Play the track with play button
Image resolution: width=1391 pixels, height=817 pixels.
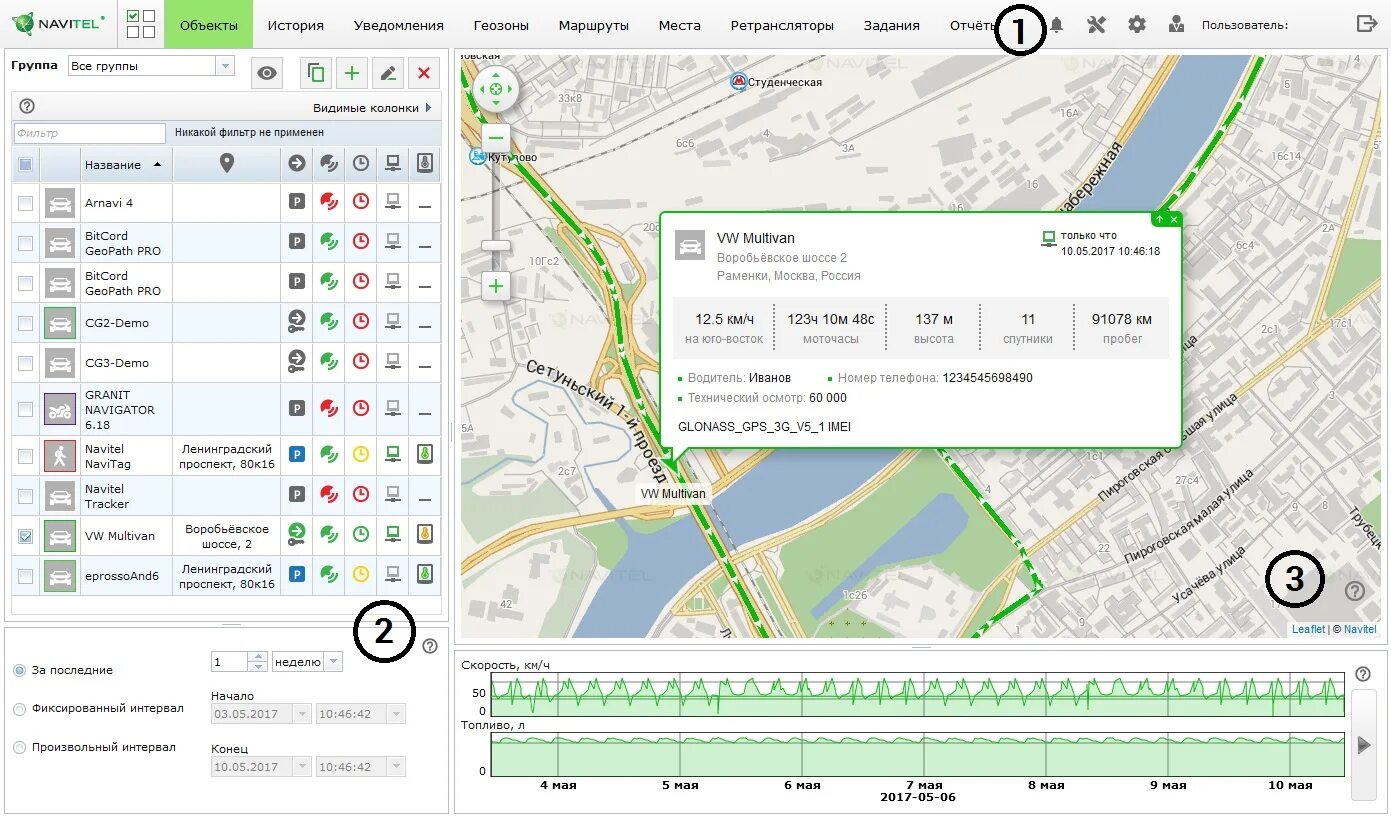tap(1364, 744)
